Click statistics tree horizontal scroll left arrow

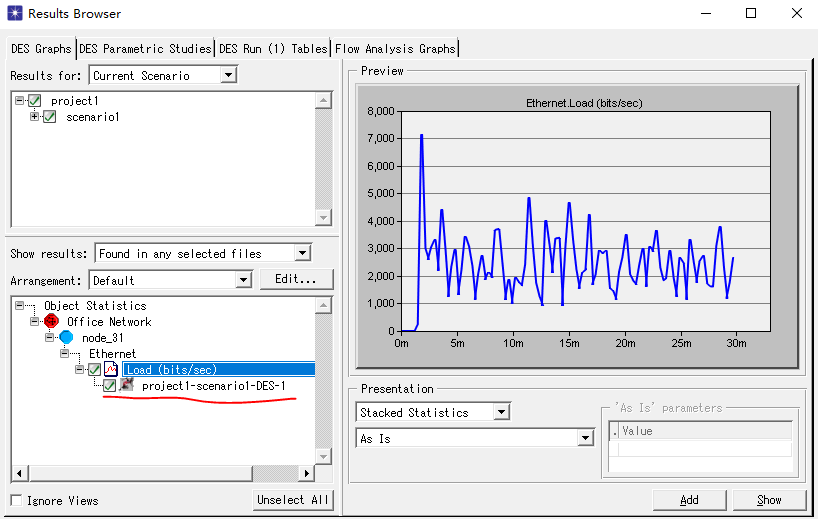(19, 473)
